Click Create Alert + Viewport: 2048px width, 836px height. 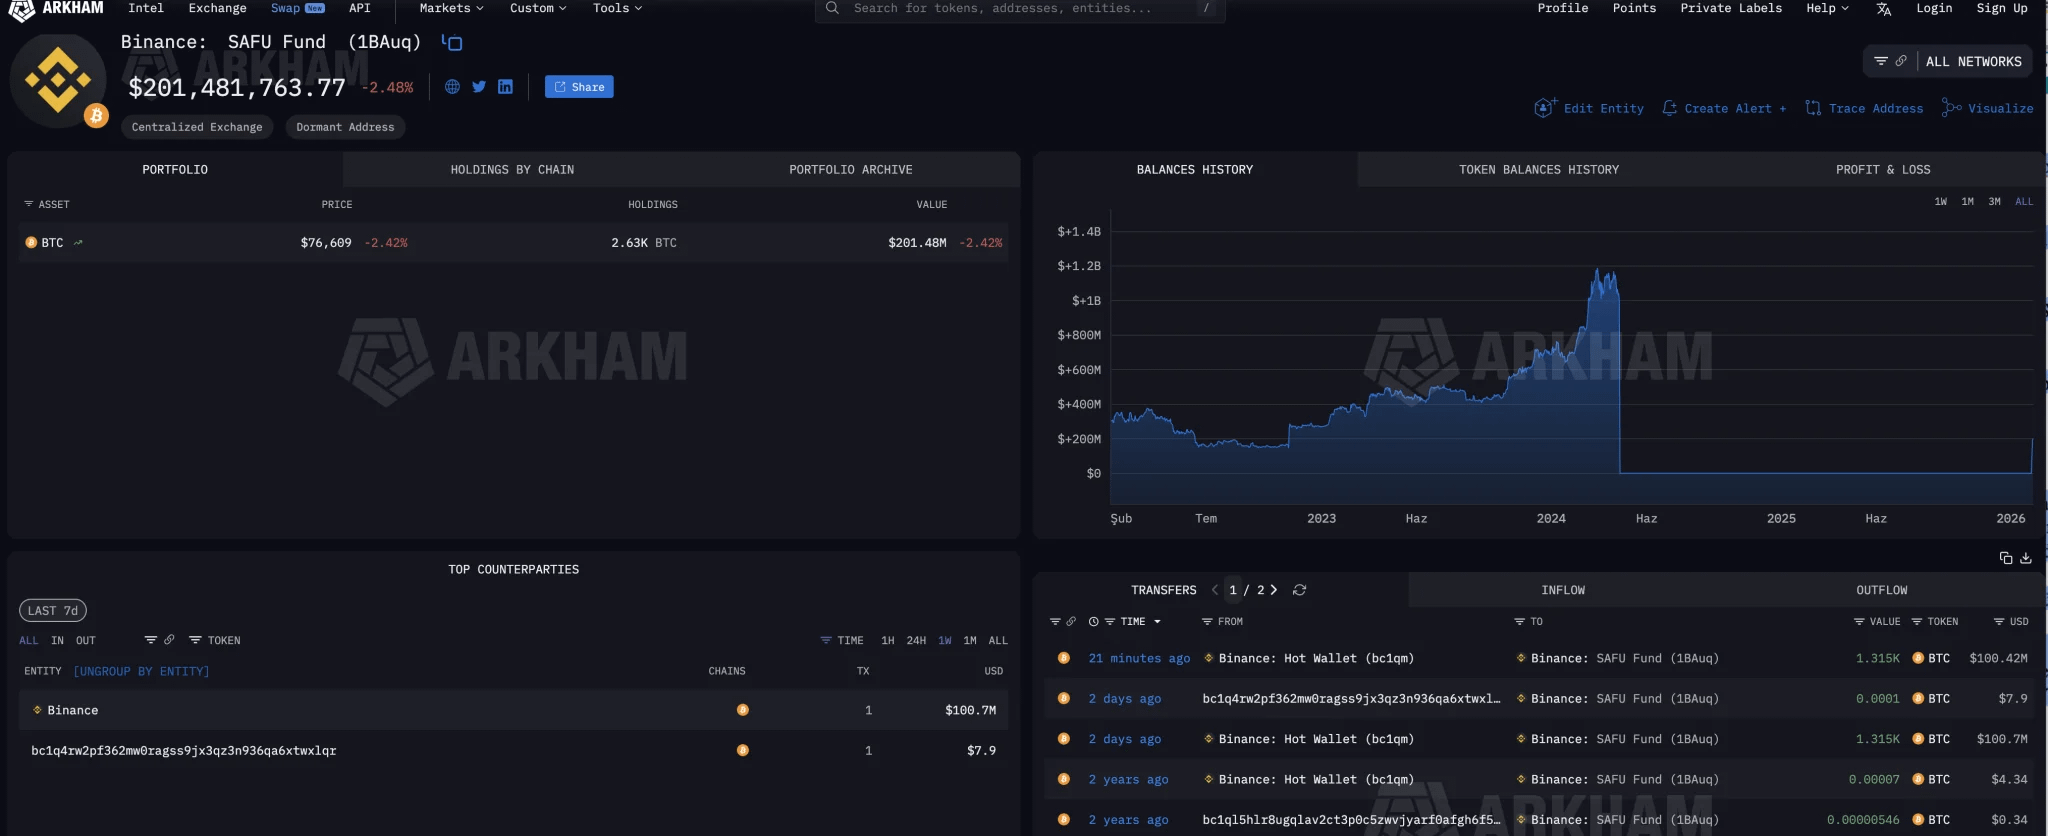point(1724,108)
